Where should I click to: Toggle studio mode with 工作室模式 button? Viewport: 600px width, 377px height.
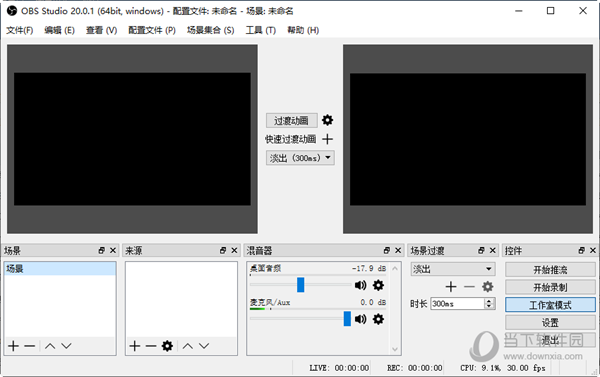pyautogui.click(x=550, y=305)
